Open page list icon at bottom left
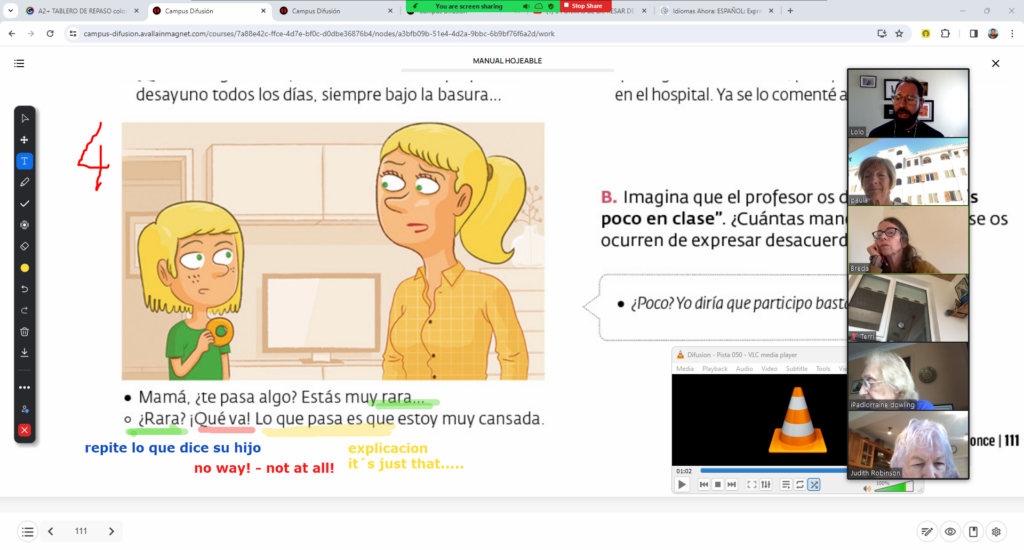This screenshot has width=1024, height=550. point(27,532)
